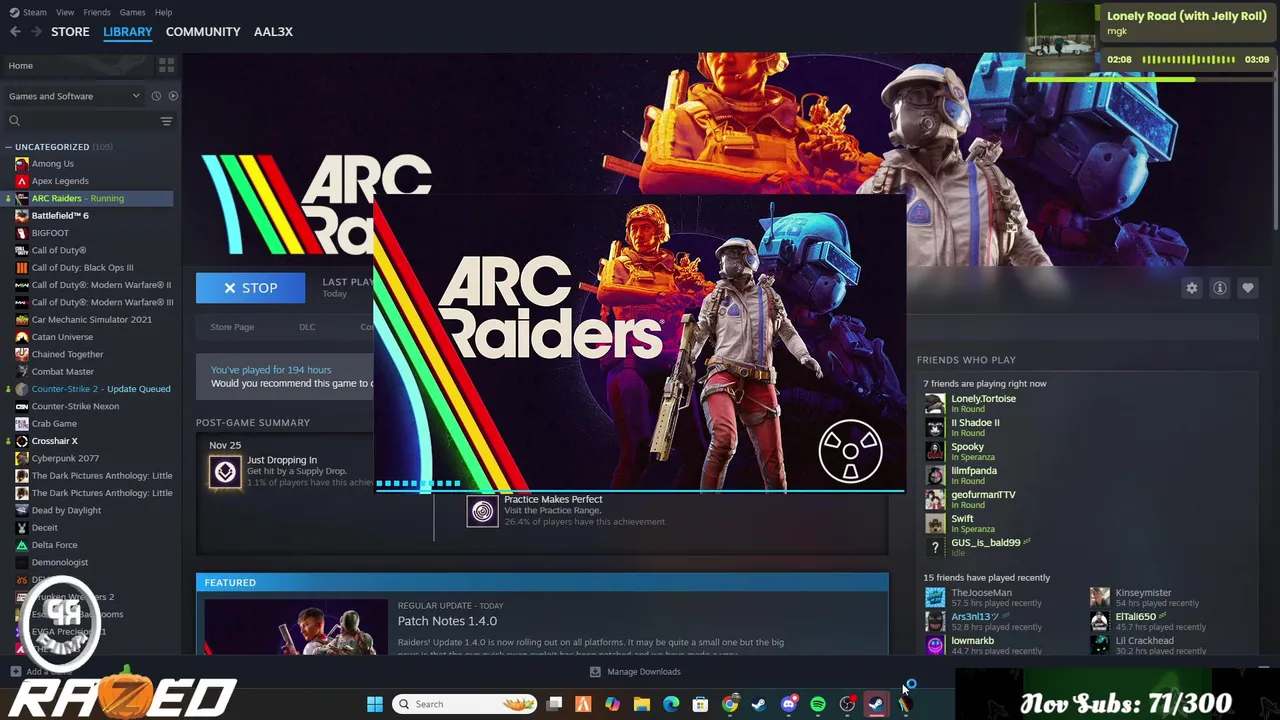Open grid view of library collections
The height and width of the screenshot is (720, 1280).
click(166, 65)
